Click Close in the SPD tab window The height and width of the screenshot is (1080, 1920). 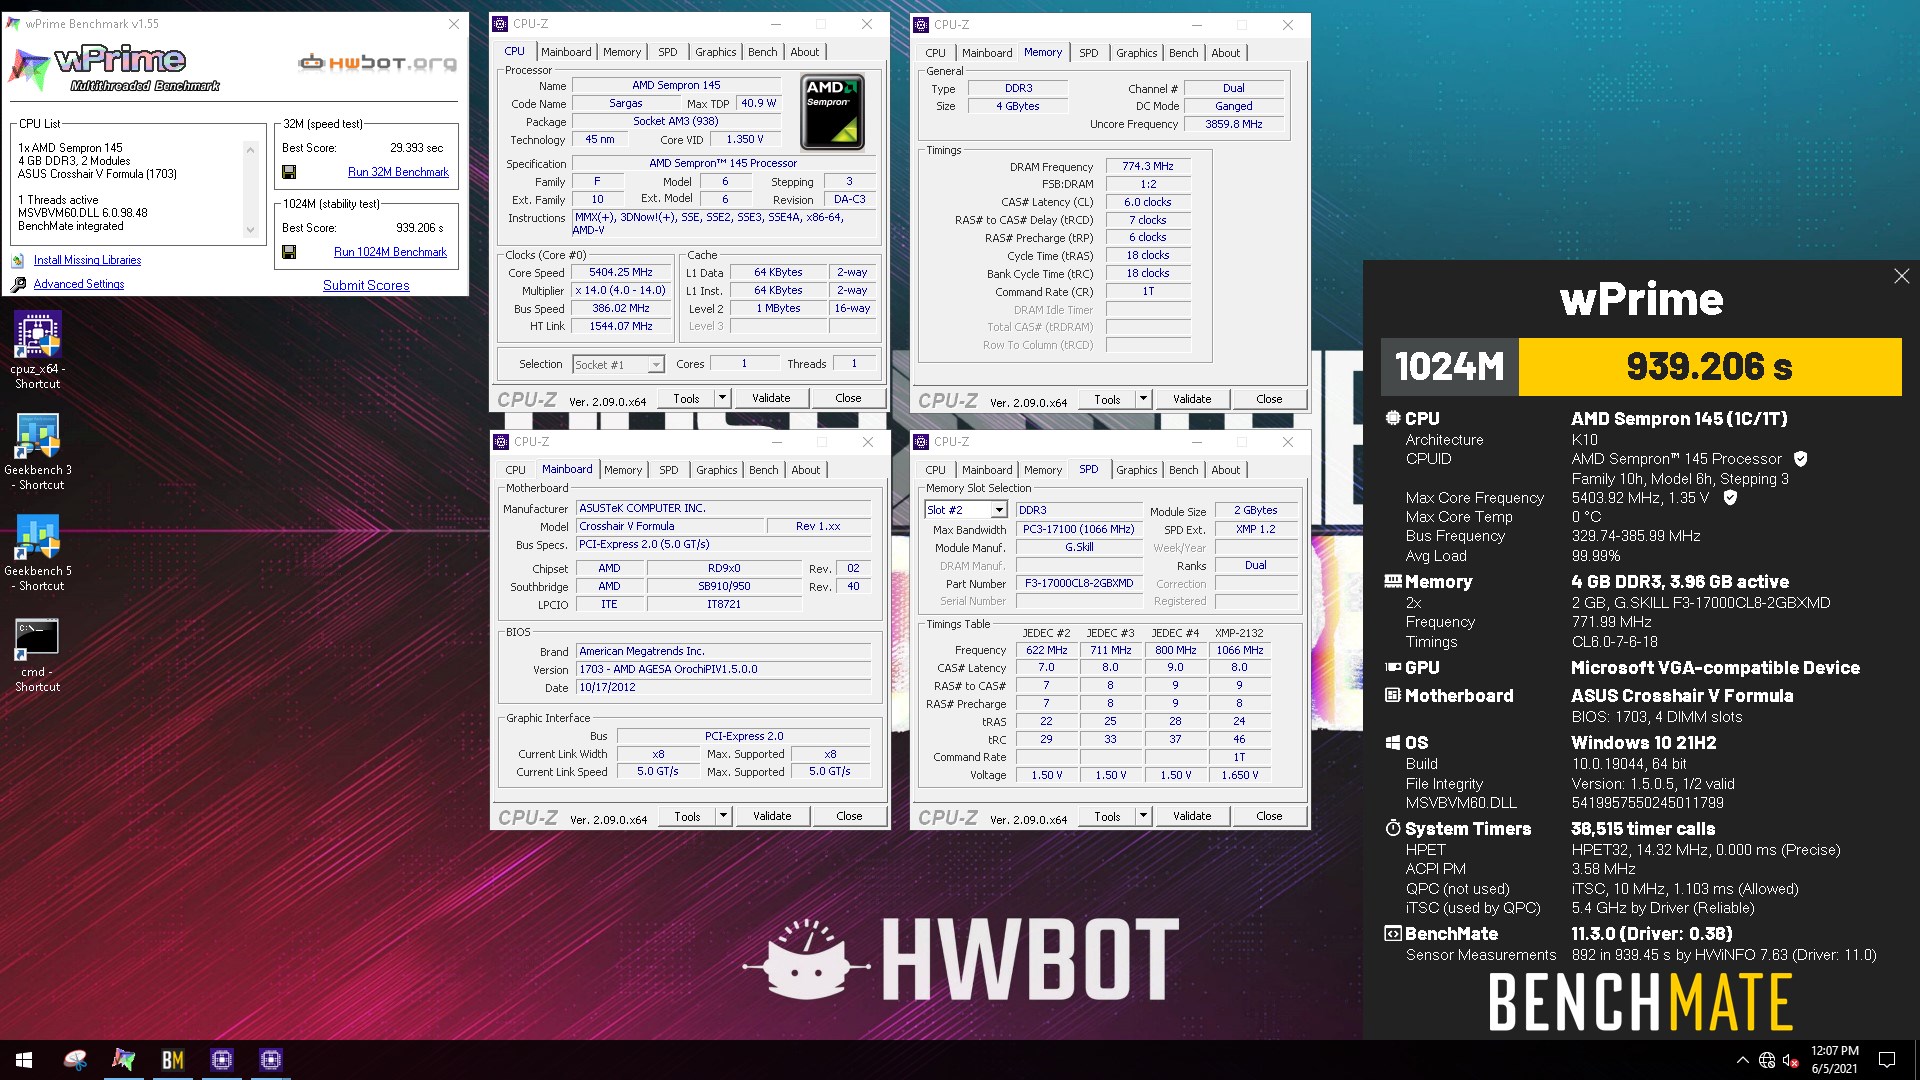[x=1269, y=816]
